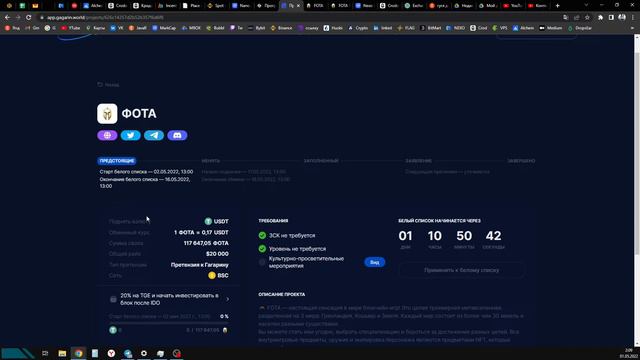Click the BSC network coin icon
This screenshot has height=360, width=640.
(x=212, y=276)
